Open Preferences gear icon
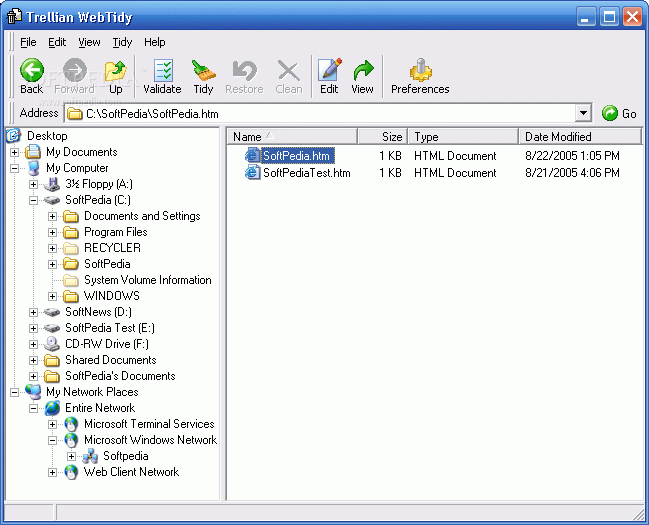Viewport: 649px width, 525px height. (x=421, y=70)
